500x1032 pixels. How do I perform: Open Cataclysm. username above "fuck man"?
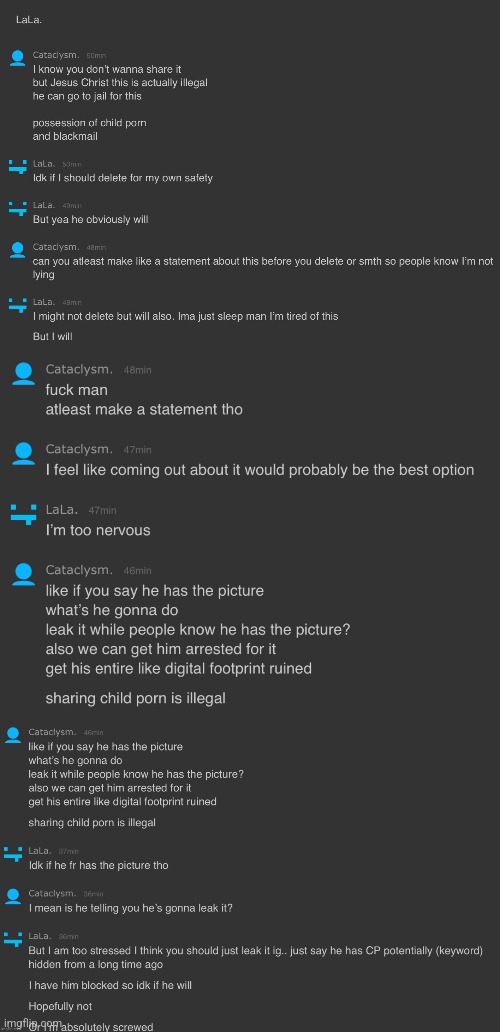(x=79, y=369)
